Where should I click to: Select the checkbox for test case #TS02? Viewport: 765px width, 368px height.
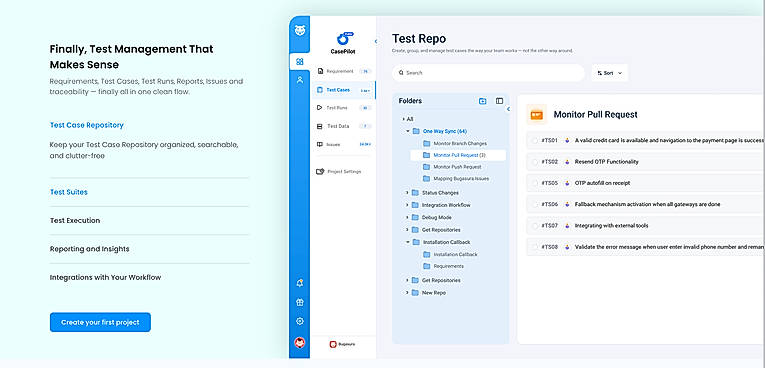pyautogui.click(x=535, y=162)
